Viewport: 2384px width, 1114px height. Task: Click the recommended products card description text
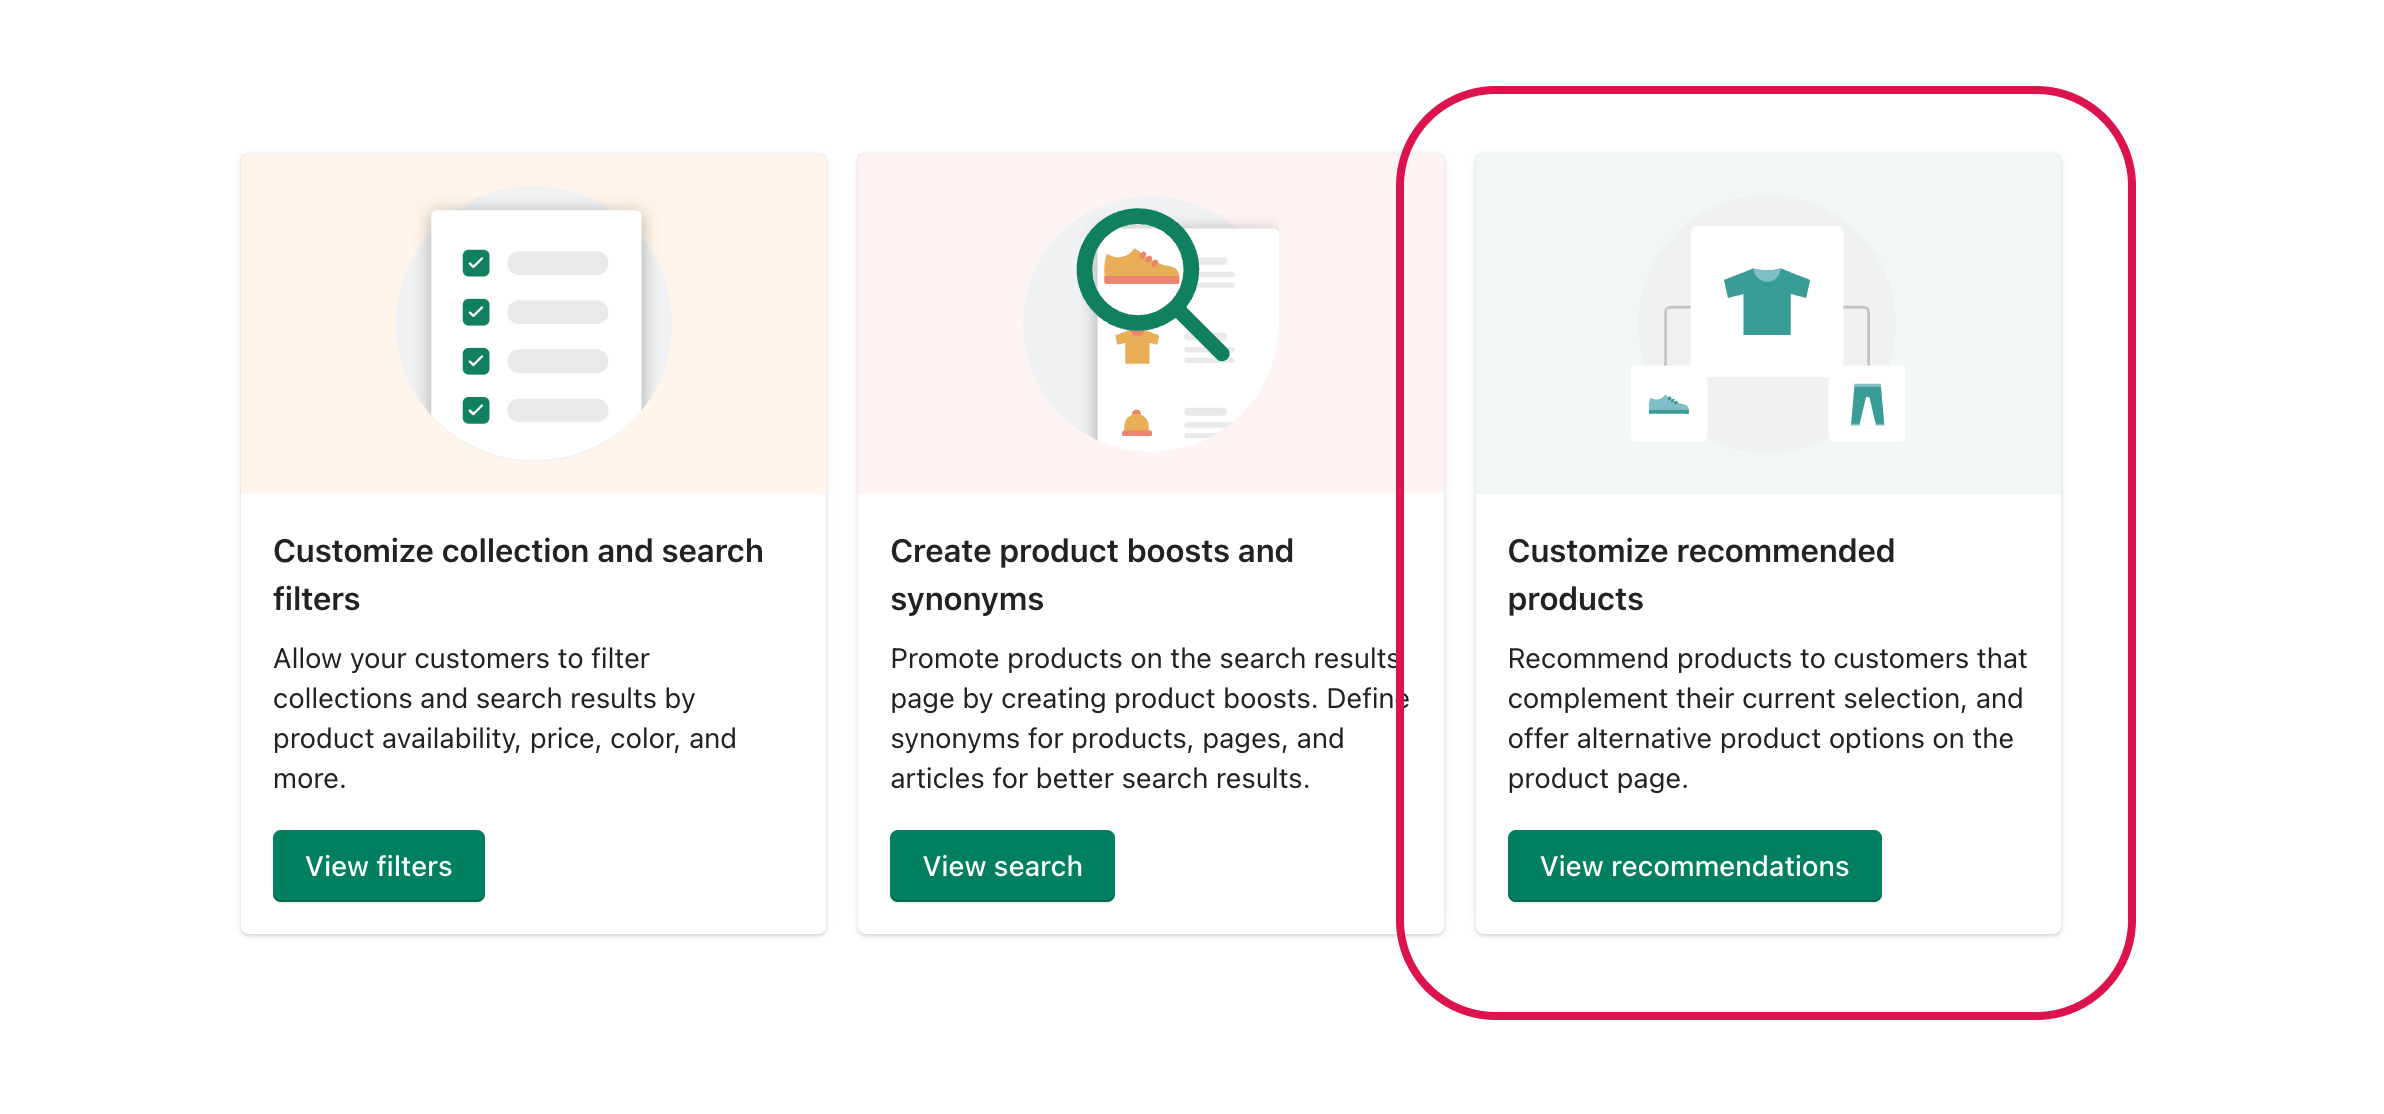tap(1767, 718)
